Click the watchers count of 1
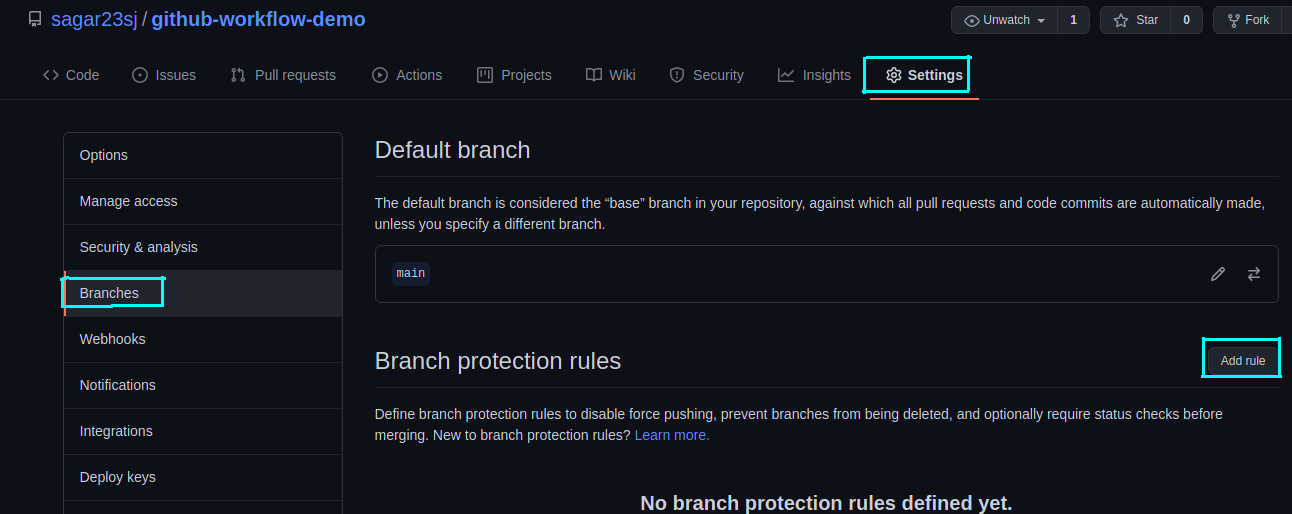The height and width of the screenshot is (514, 1292). (1073, 20)
